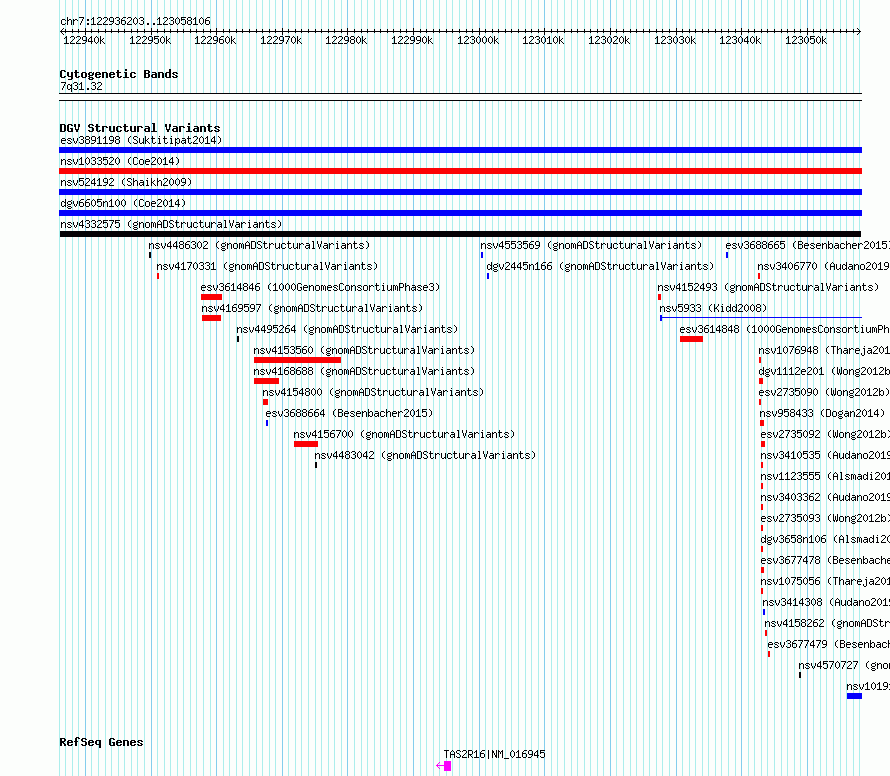Click the red bar under esv3614848
Screen dimensions: 890x776
pyautogui.click(x=691, y=339)
